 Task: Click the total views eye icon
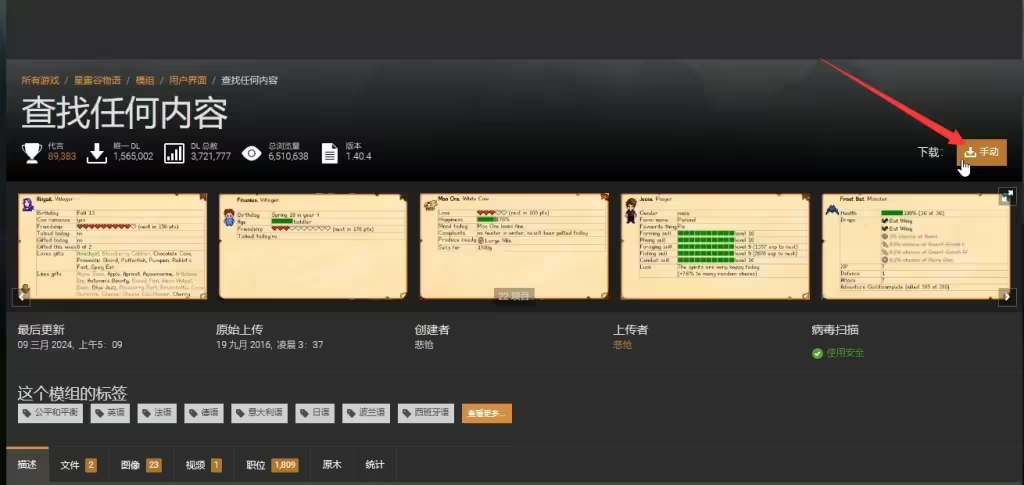point(251,153)
